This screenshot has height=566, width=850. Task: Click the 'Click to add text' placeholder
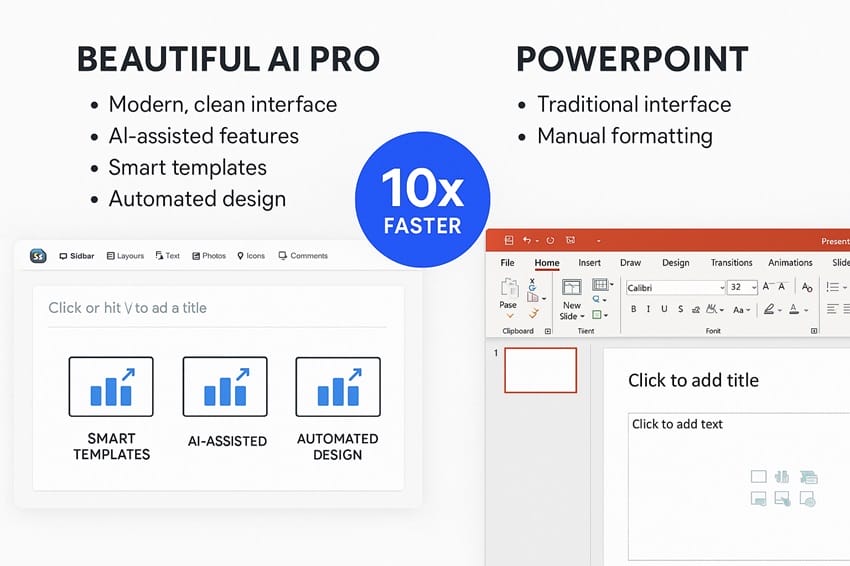[x=677, y=424]
